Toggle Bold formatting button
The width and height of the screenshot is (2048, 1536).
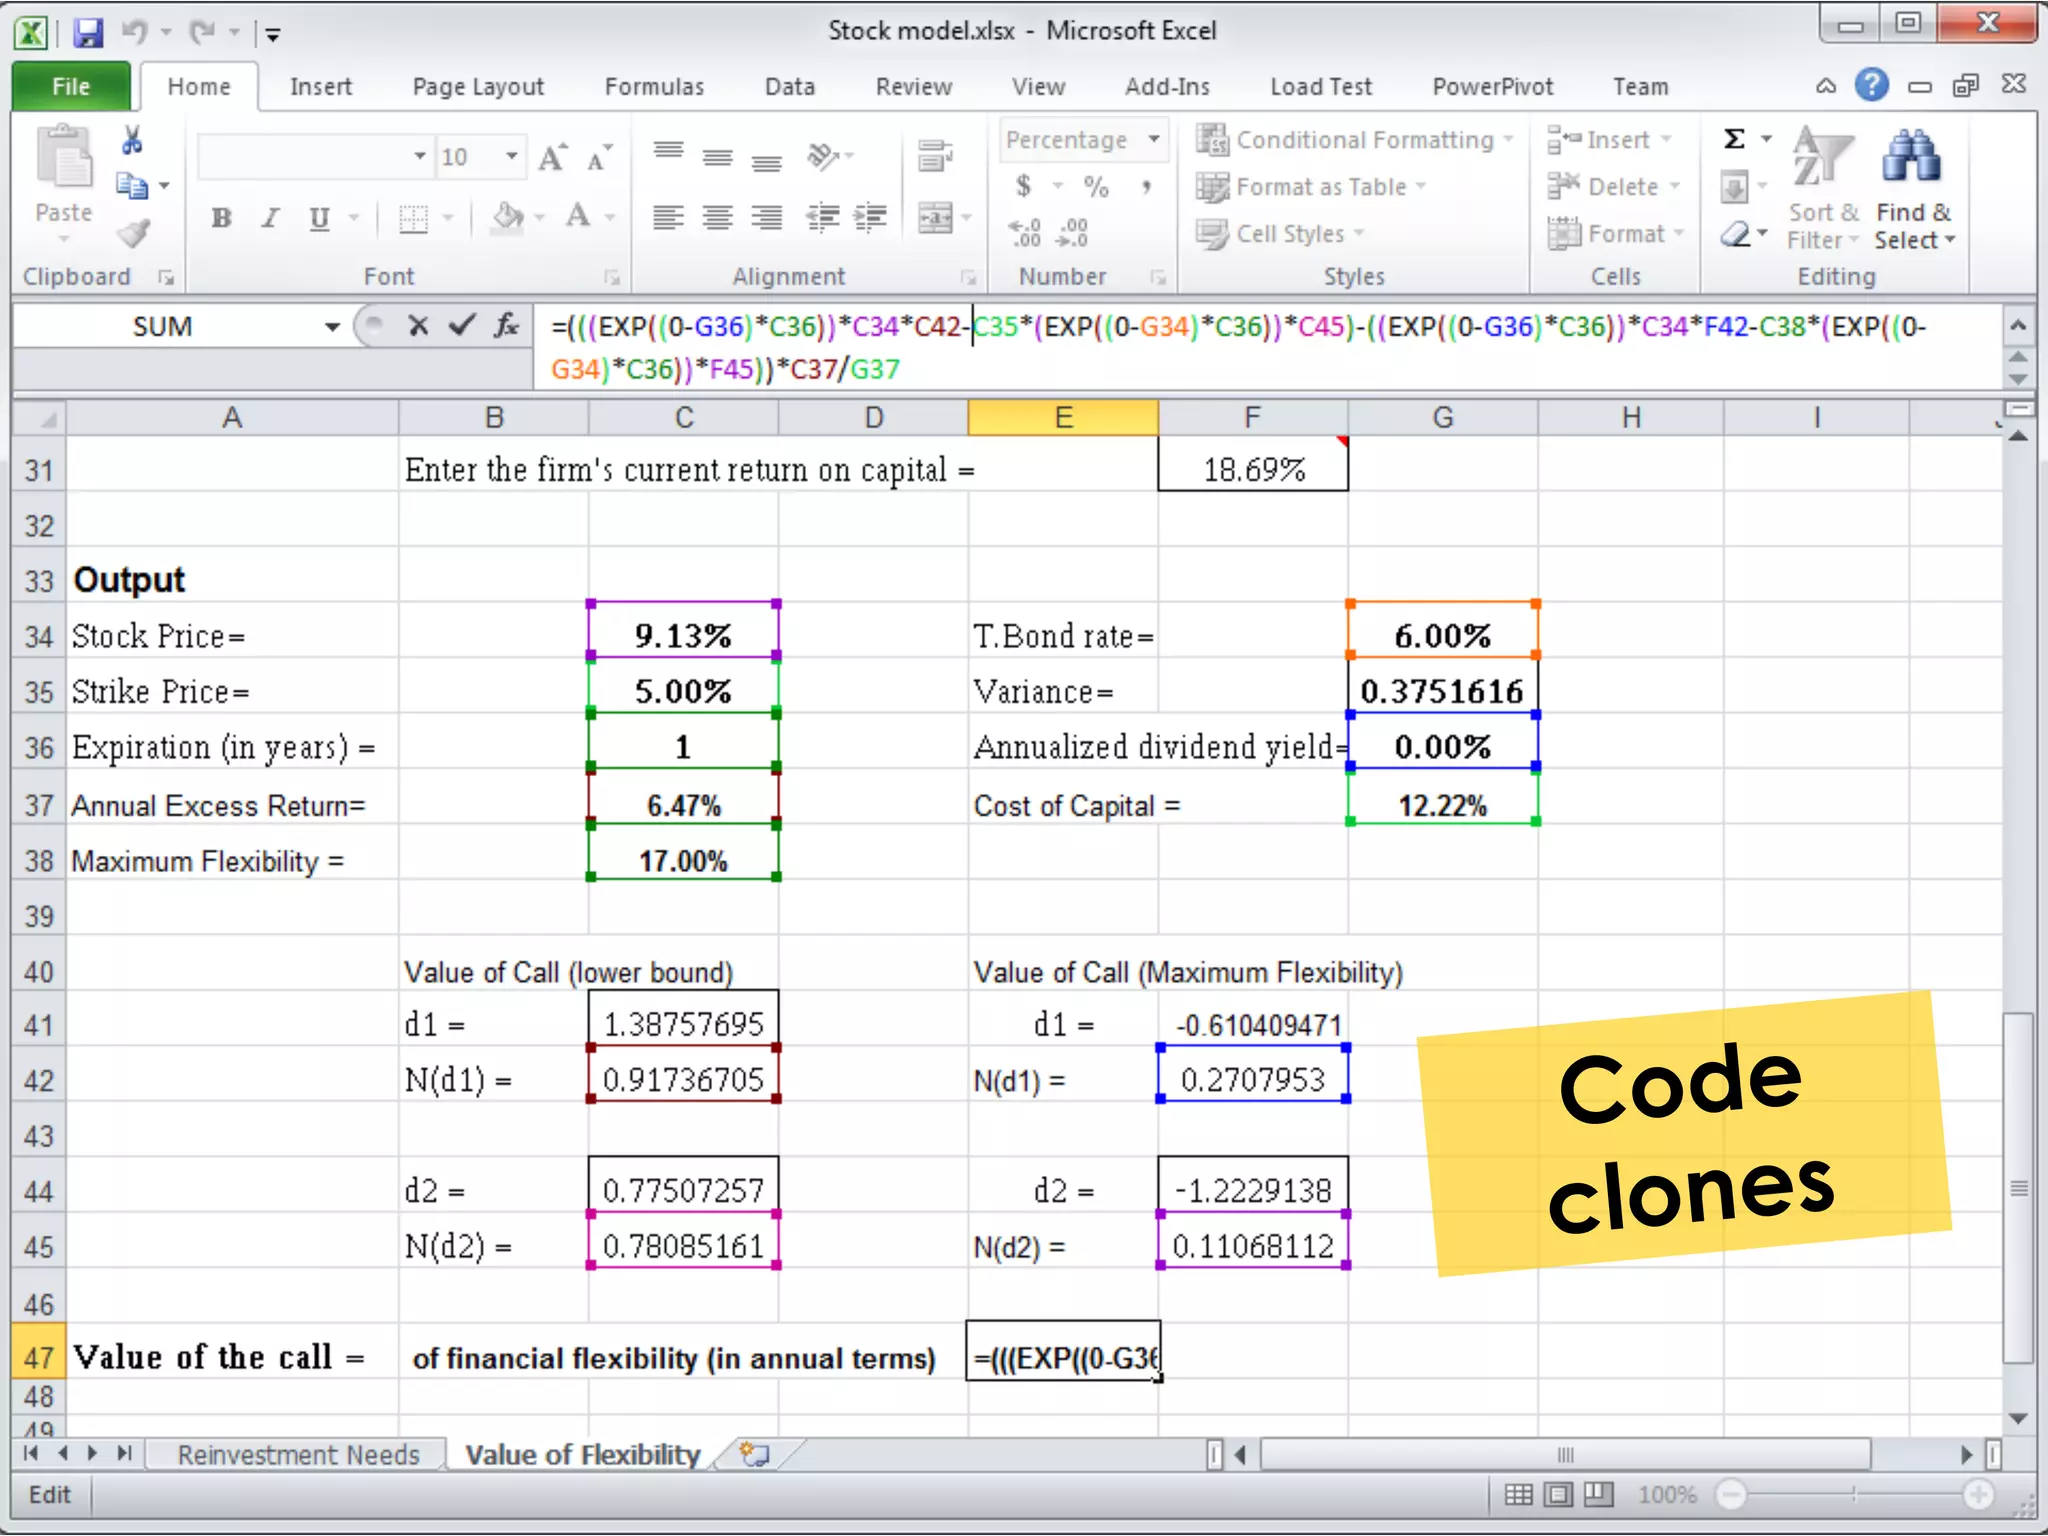click(x=222, y=218)
